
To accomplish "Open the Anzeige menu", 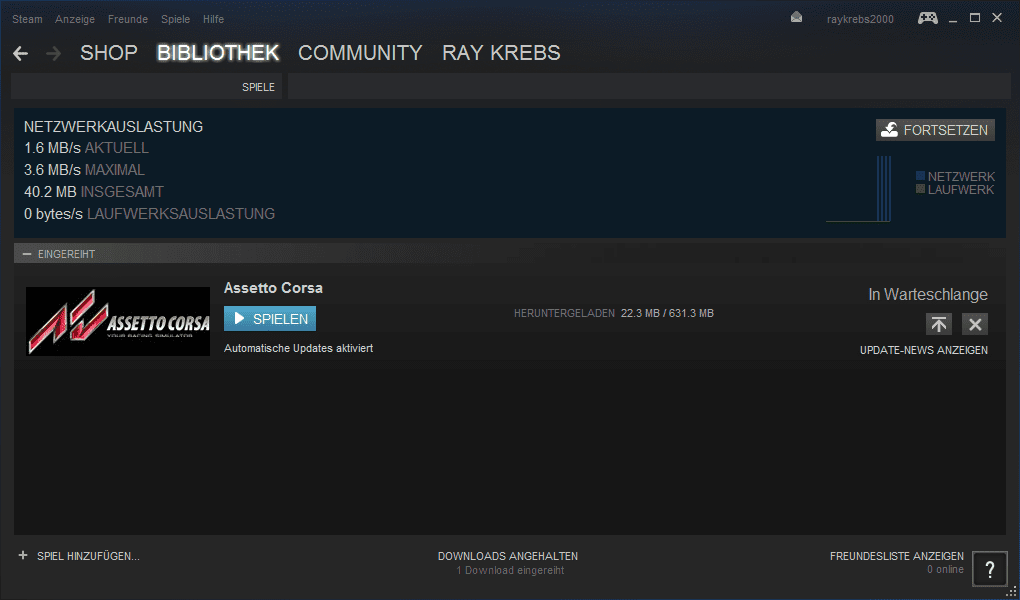I will click(75, 19).
